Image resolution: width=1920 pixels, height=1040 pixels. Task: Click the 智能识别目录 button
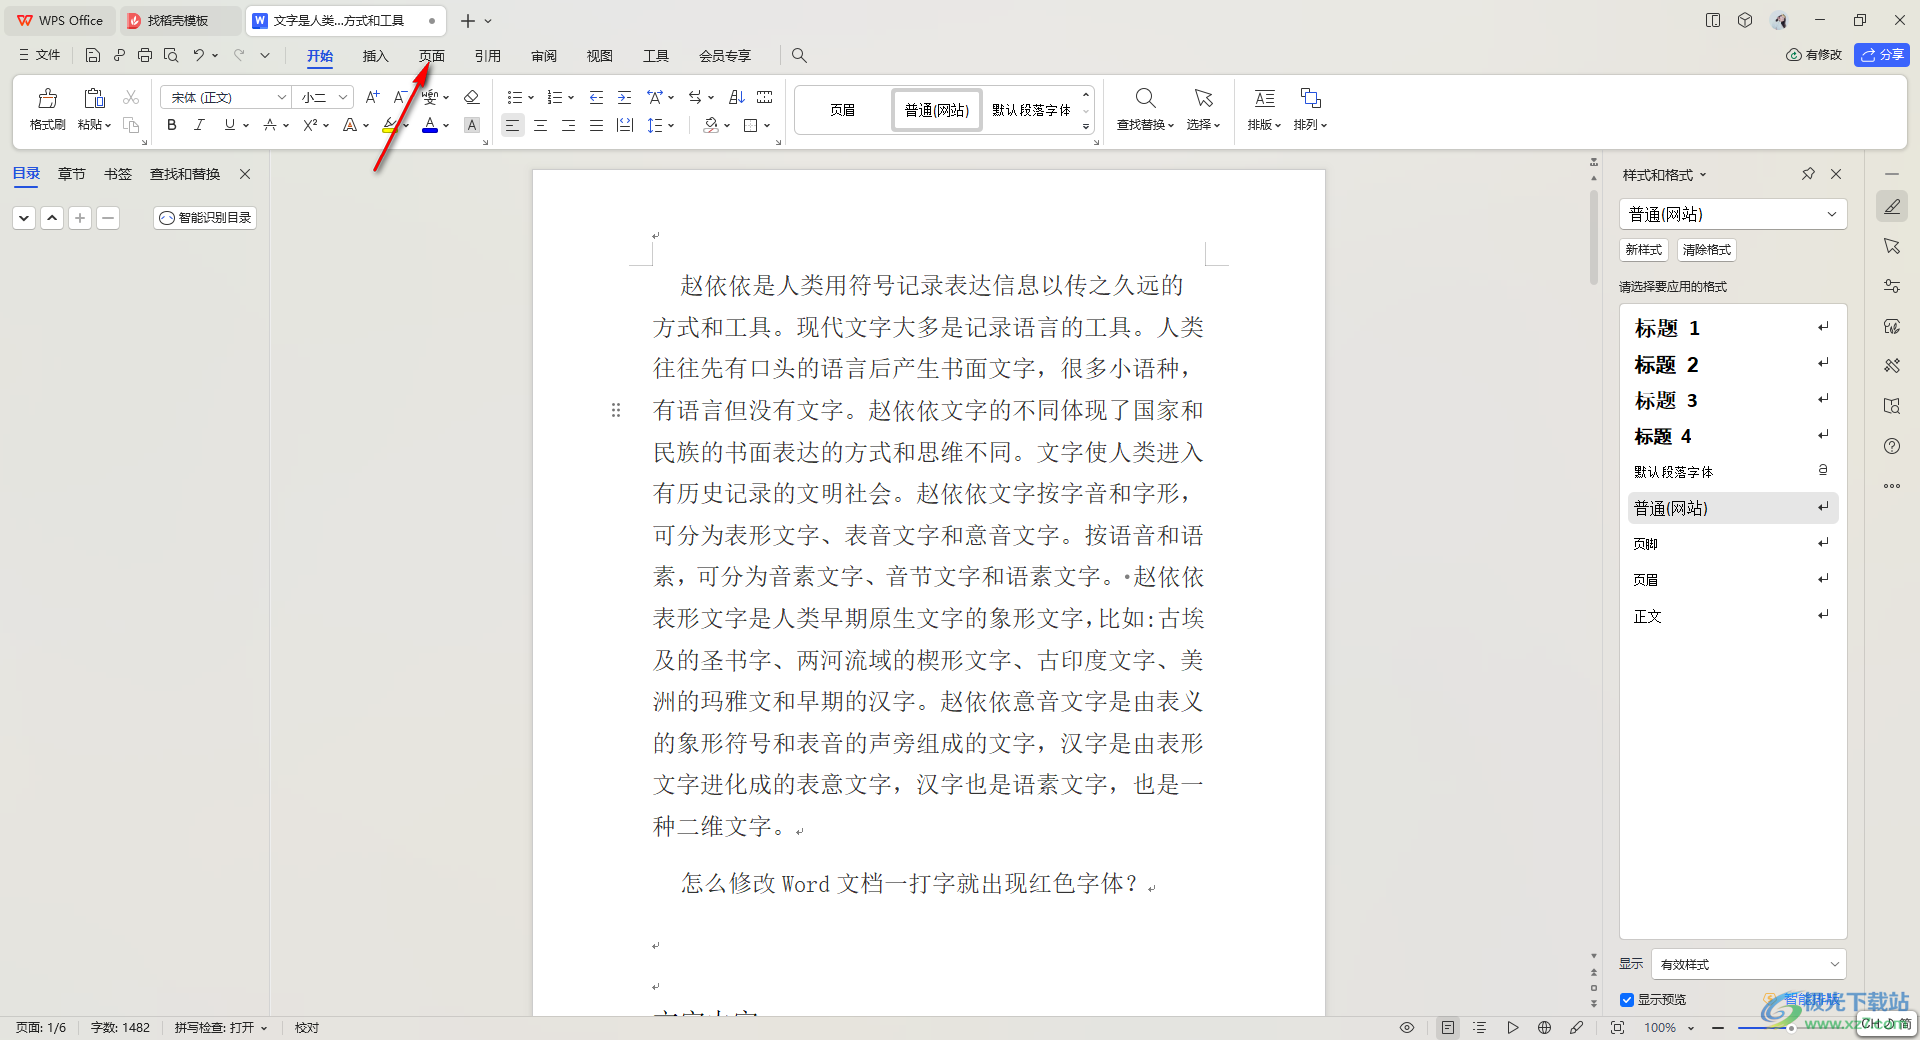[x=205, y=217]
